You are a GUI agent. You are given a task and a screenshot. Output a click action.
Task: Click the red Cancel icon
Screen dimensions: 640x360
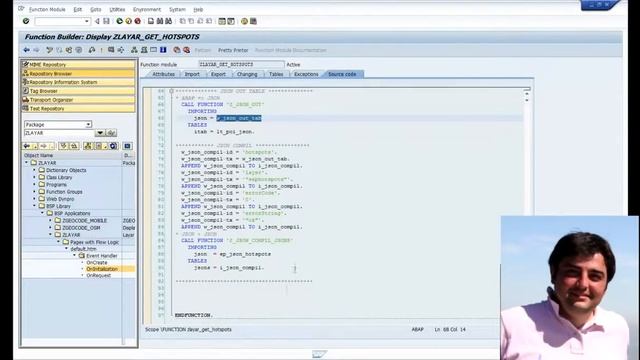(x=138, y=21)
